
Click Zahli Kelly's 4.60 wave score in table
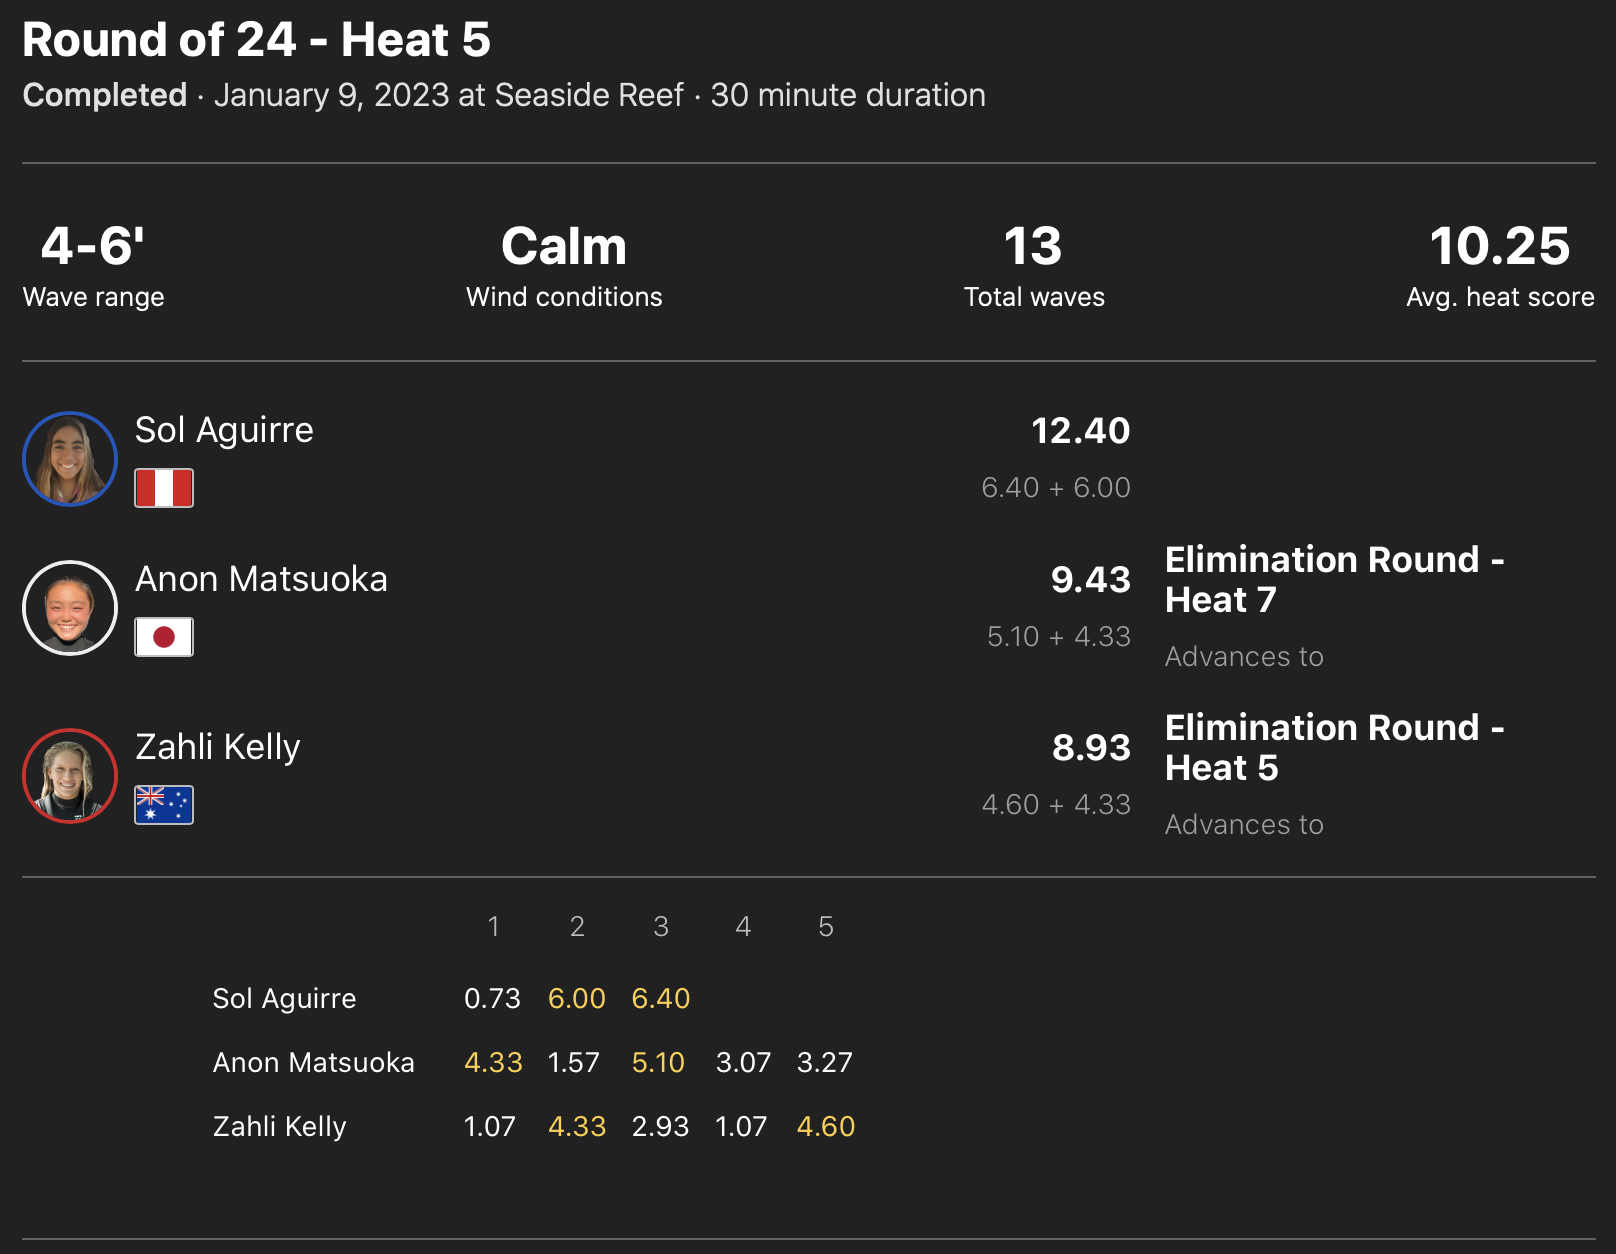coord(826,1126)
